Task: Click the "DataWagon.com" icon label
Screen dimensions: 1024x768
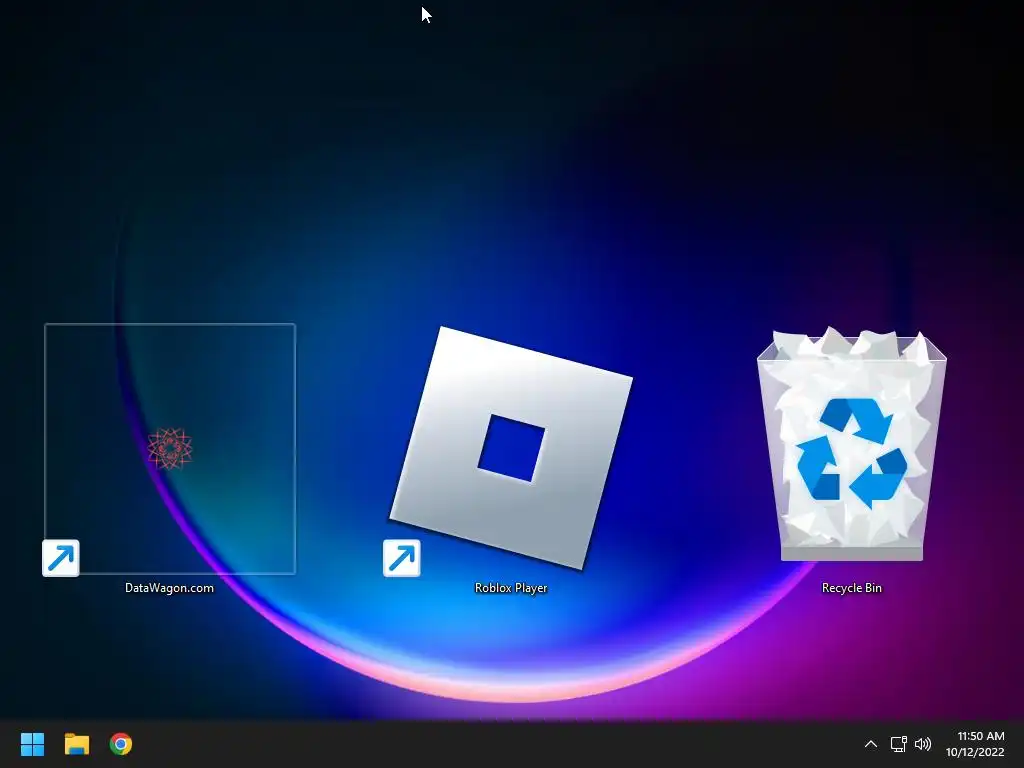Action: point(169,588)
